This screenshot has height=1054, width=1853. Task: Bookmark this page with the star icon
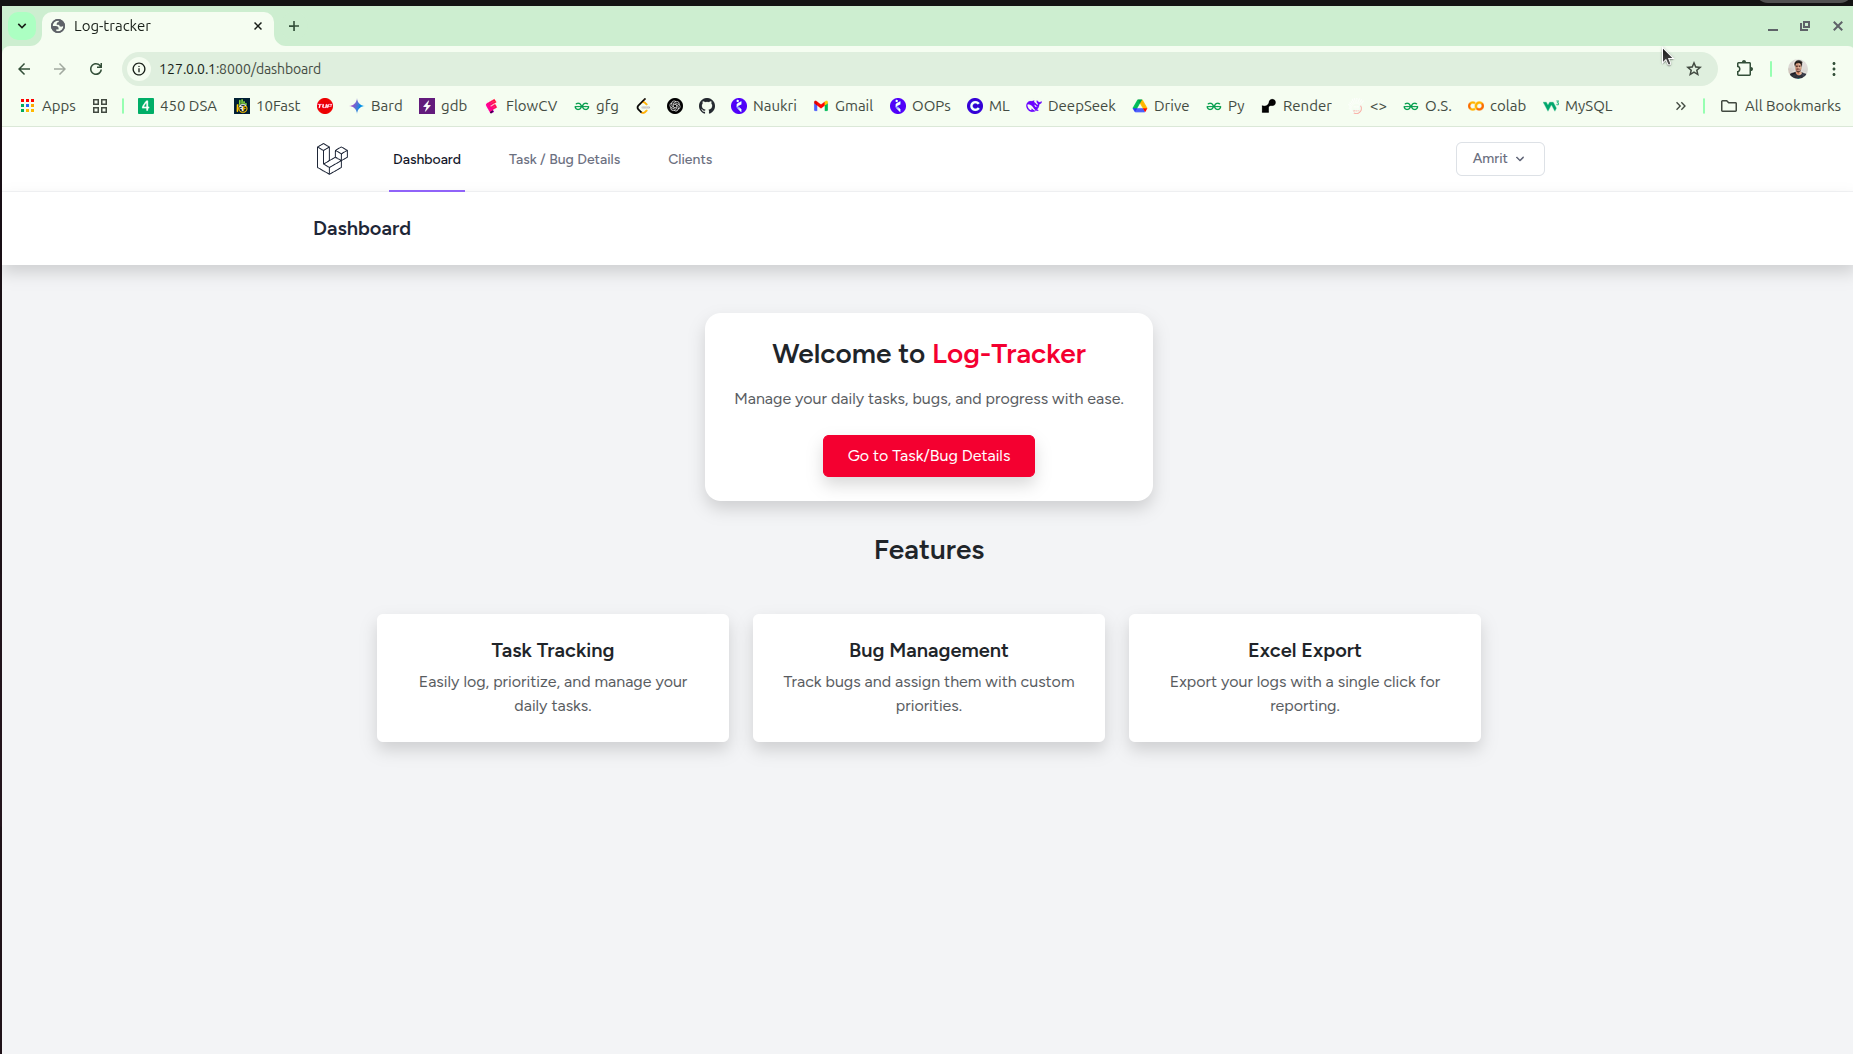click(1694, 69)
